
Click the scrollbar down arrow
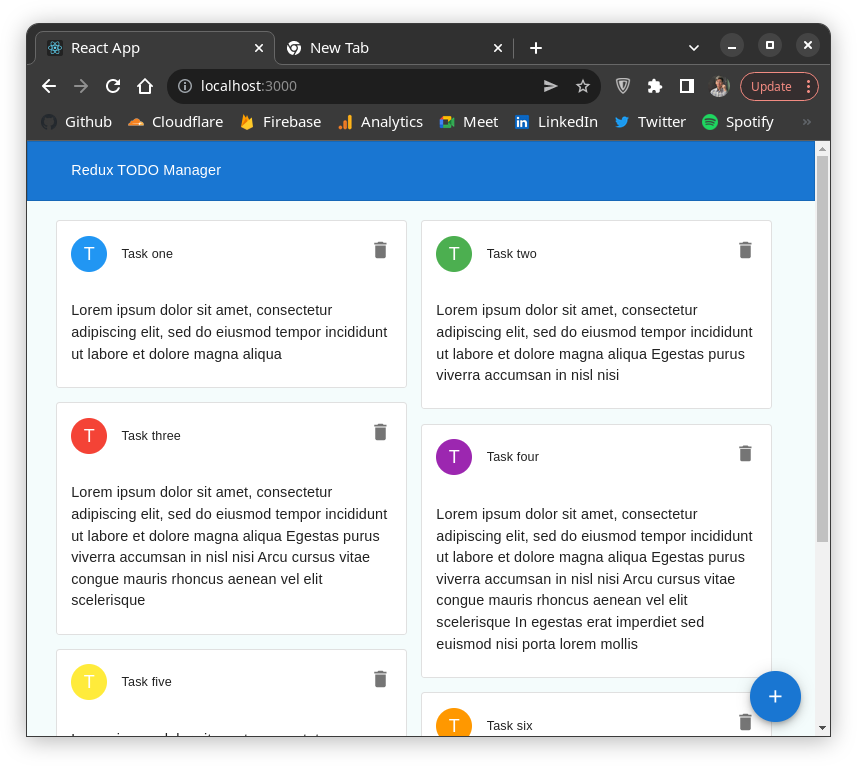tap(822, 727)
